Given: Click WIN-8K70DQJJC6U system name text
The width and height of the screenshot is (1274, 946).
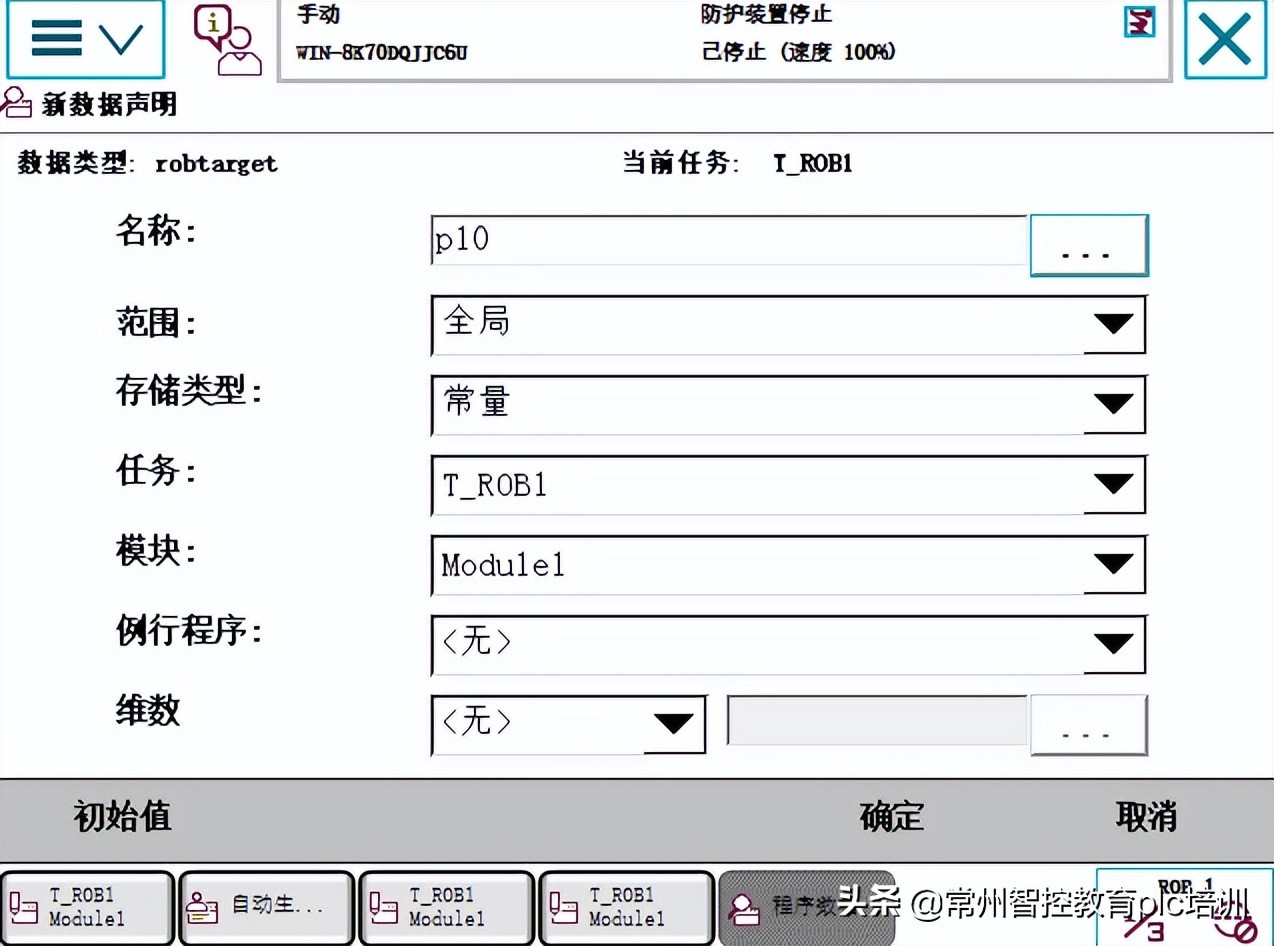Looking at the screenshot, I should (381, 52).
